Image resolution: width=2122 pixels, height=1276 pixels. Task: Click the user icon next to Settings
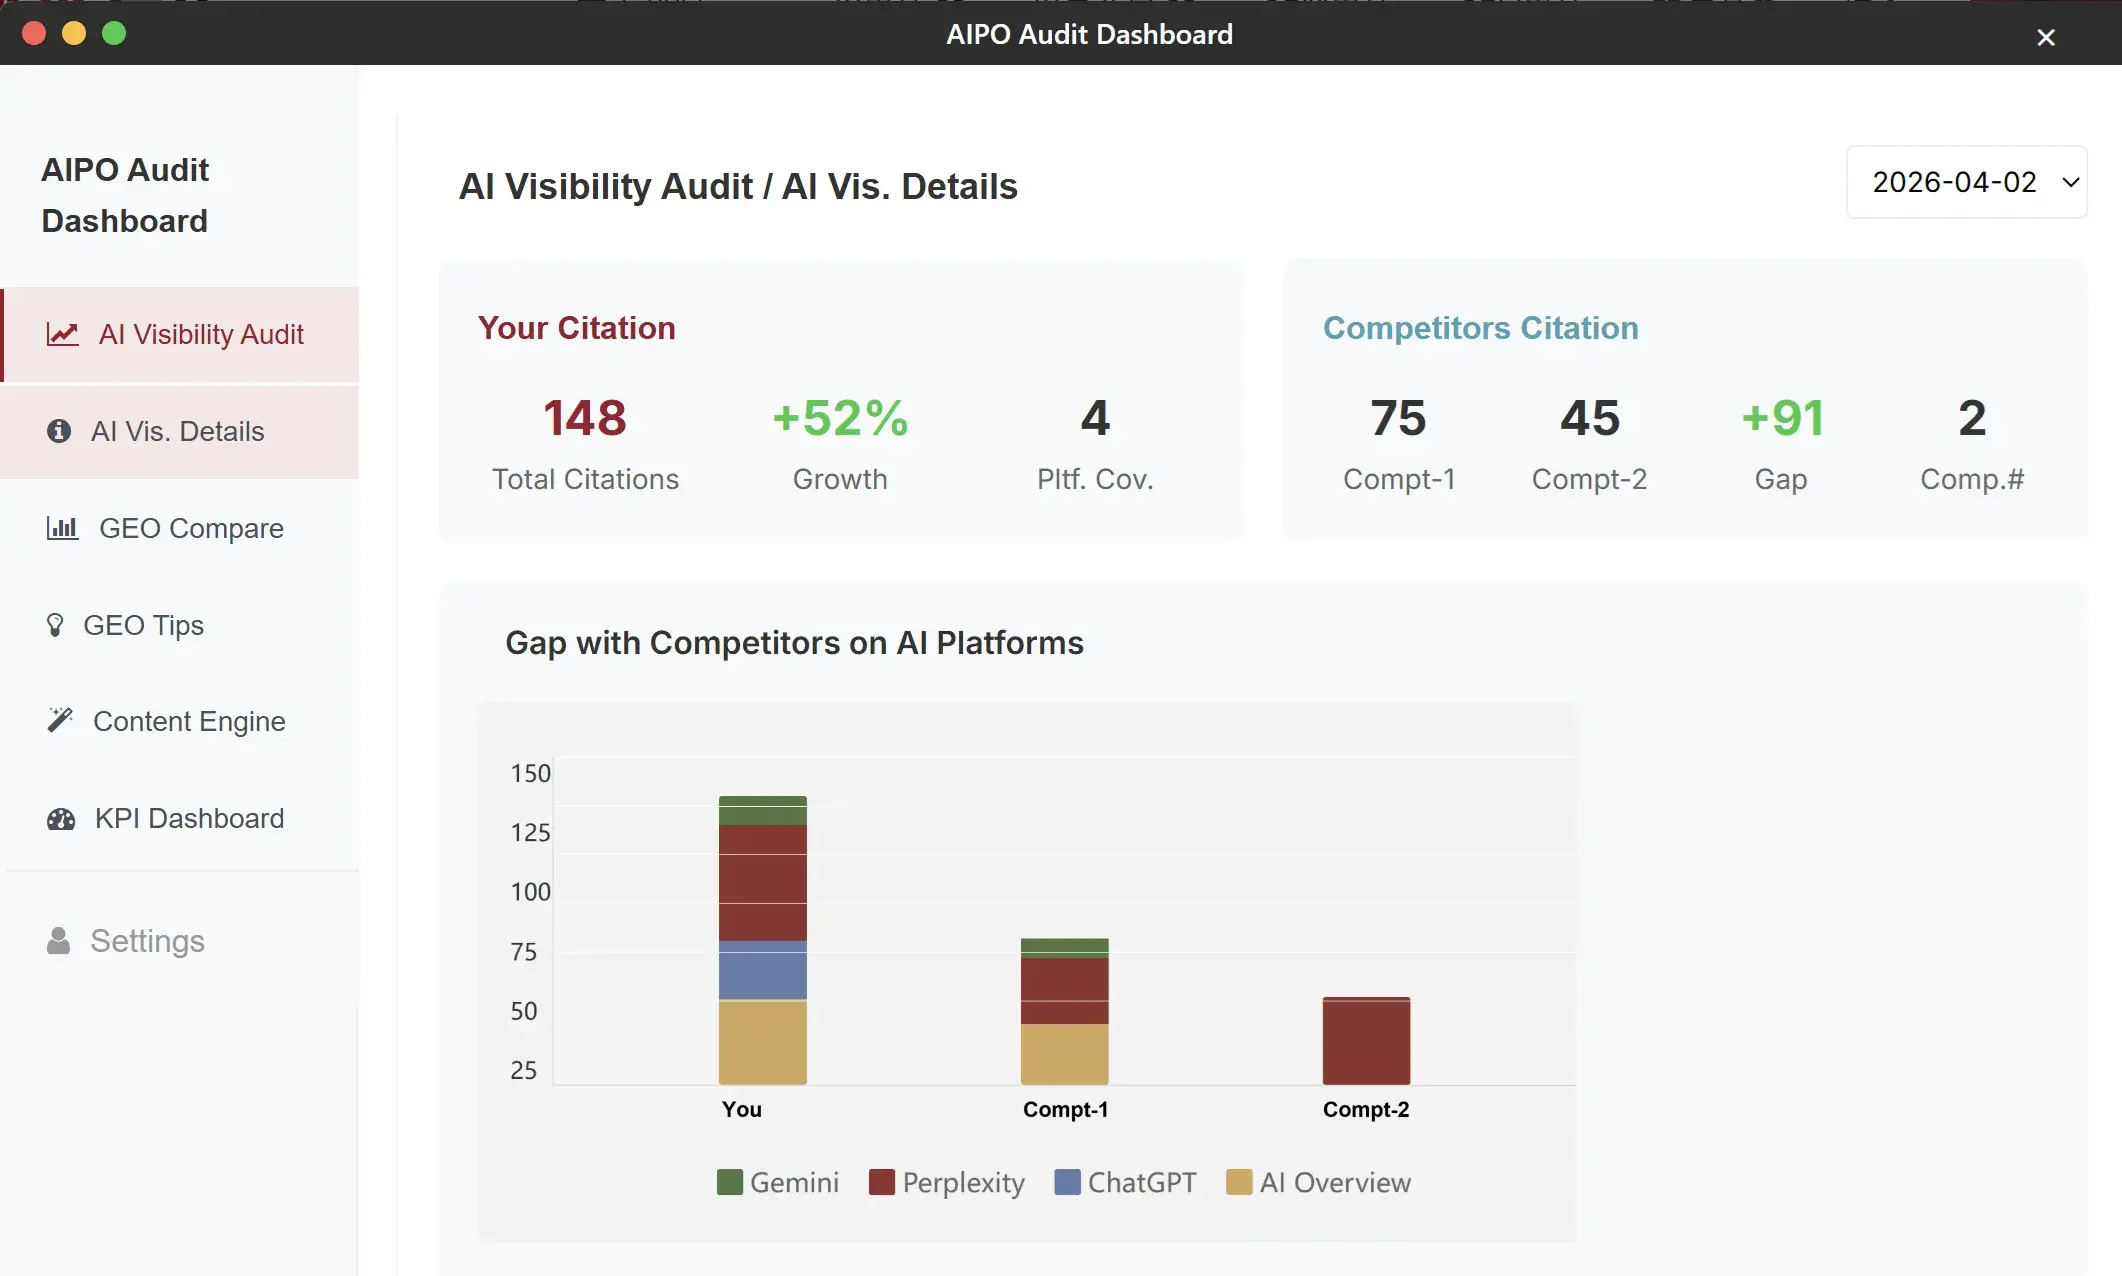click(59, 941)
